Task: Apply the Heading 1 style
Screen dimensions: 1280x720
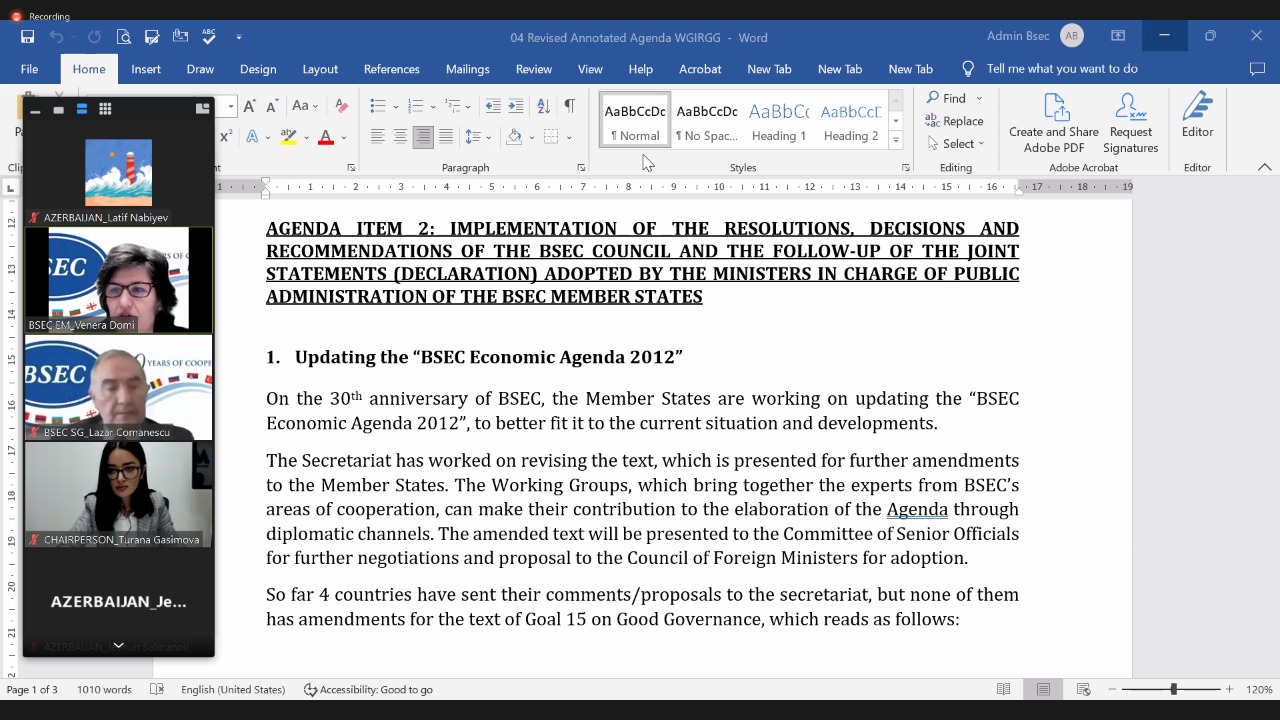Action: (779, 120)
